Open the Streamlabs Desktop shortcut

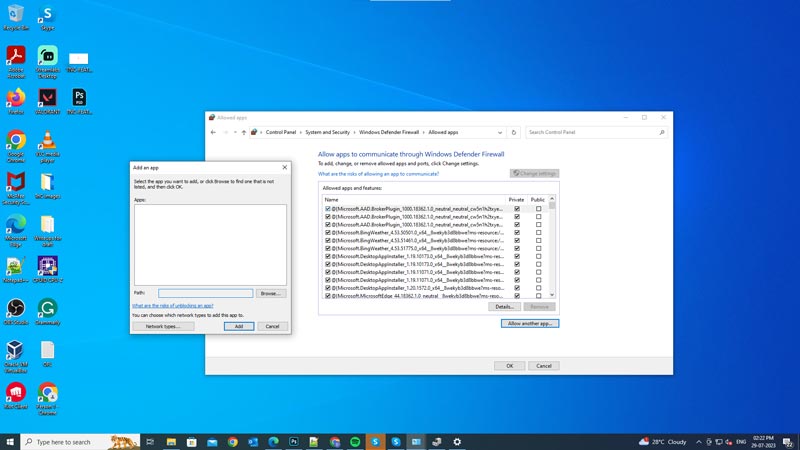(x=47, y=62)
